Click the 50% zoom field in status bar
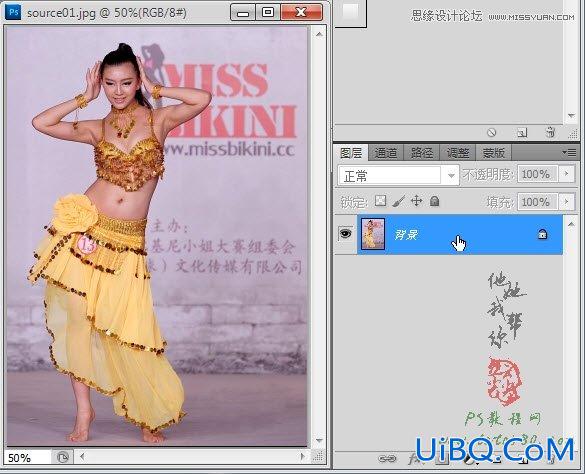 coord(27,458)
